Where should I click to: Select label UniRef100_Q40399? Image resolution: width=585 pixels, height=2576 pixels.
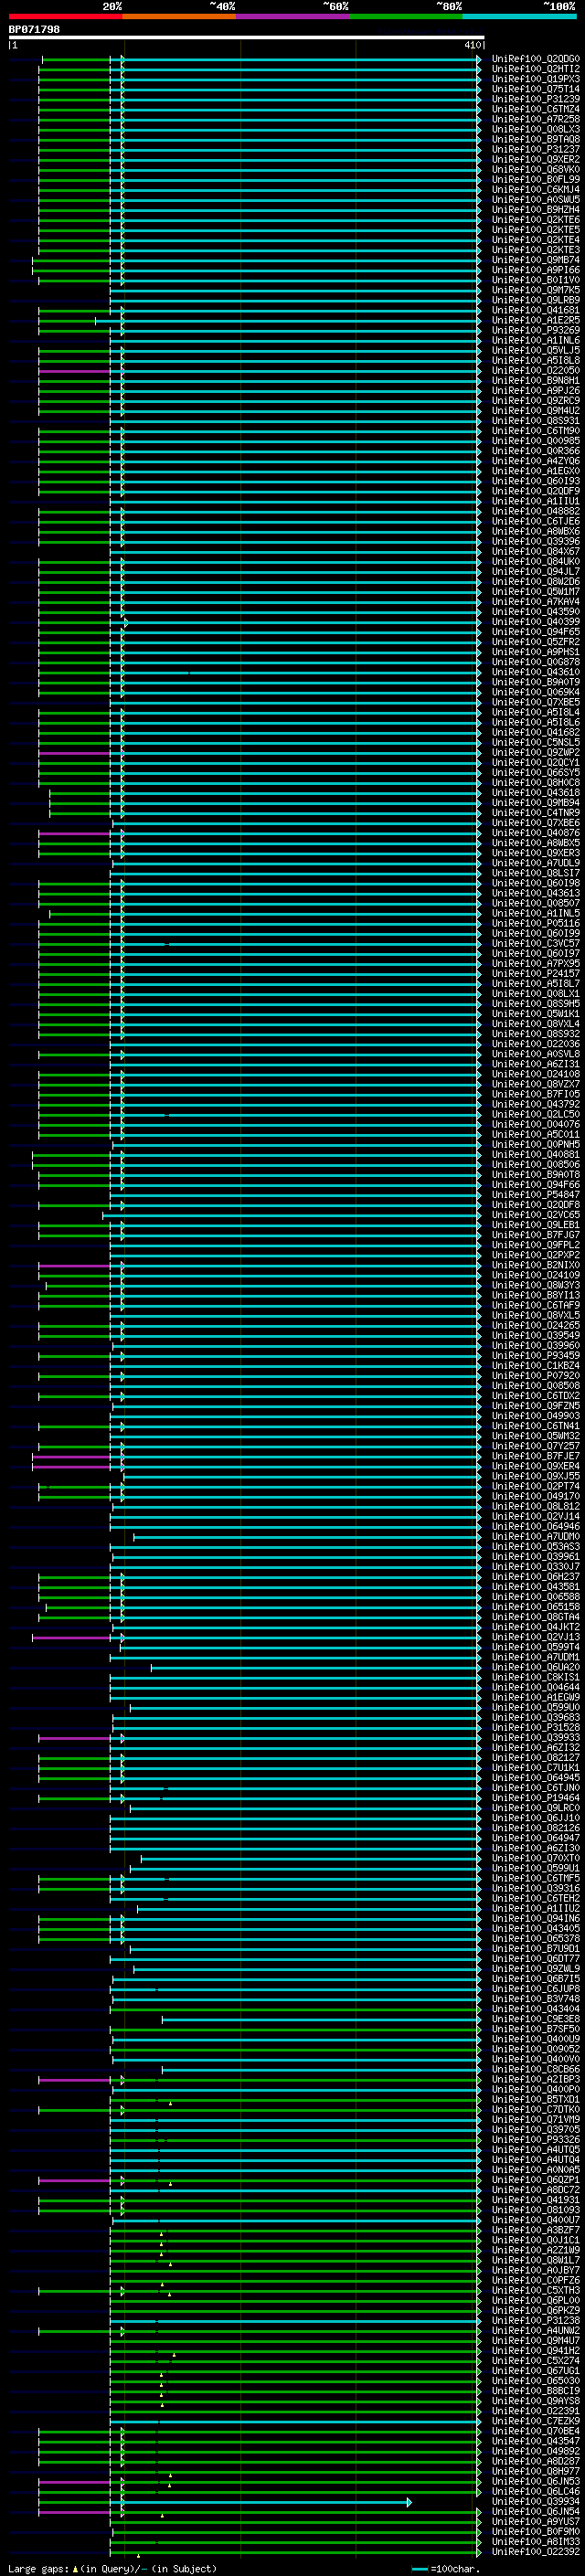(536, 622)
